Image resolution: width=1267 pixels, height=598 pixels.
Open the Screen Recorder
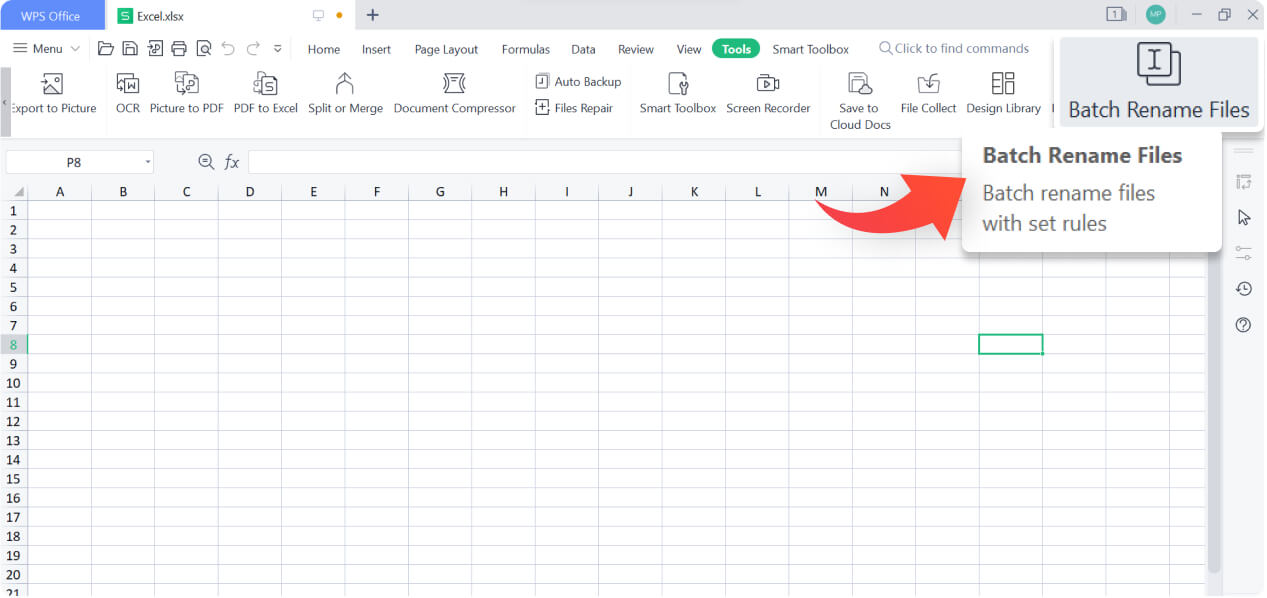768,95
